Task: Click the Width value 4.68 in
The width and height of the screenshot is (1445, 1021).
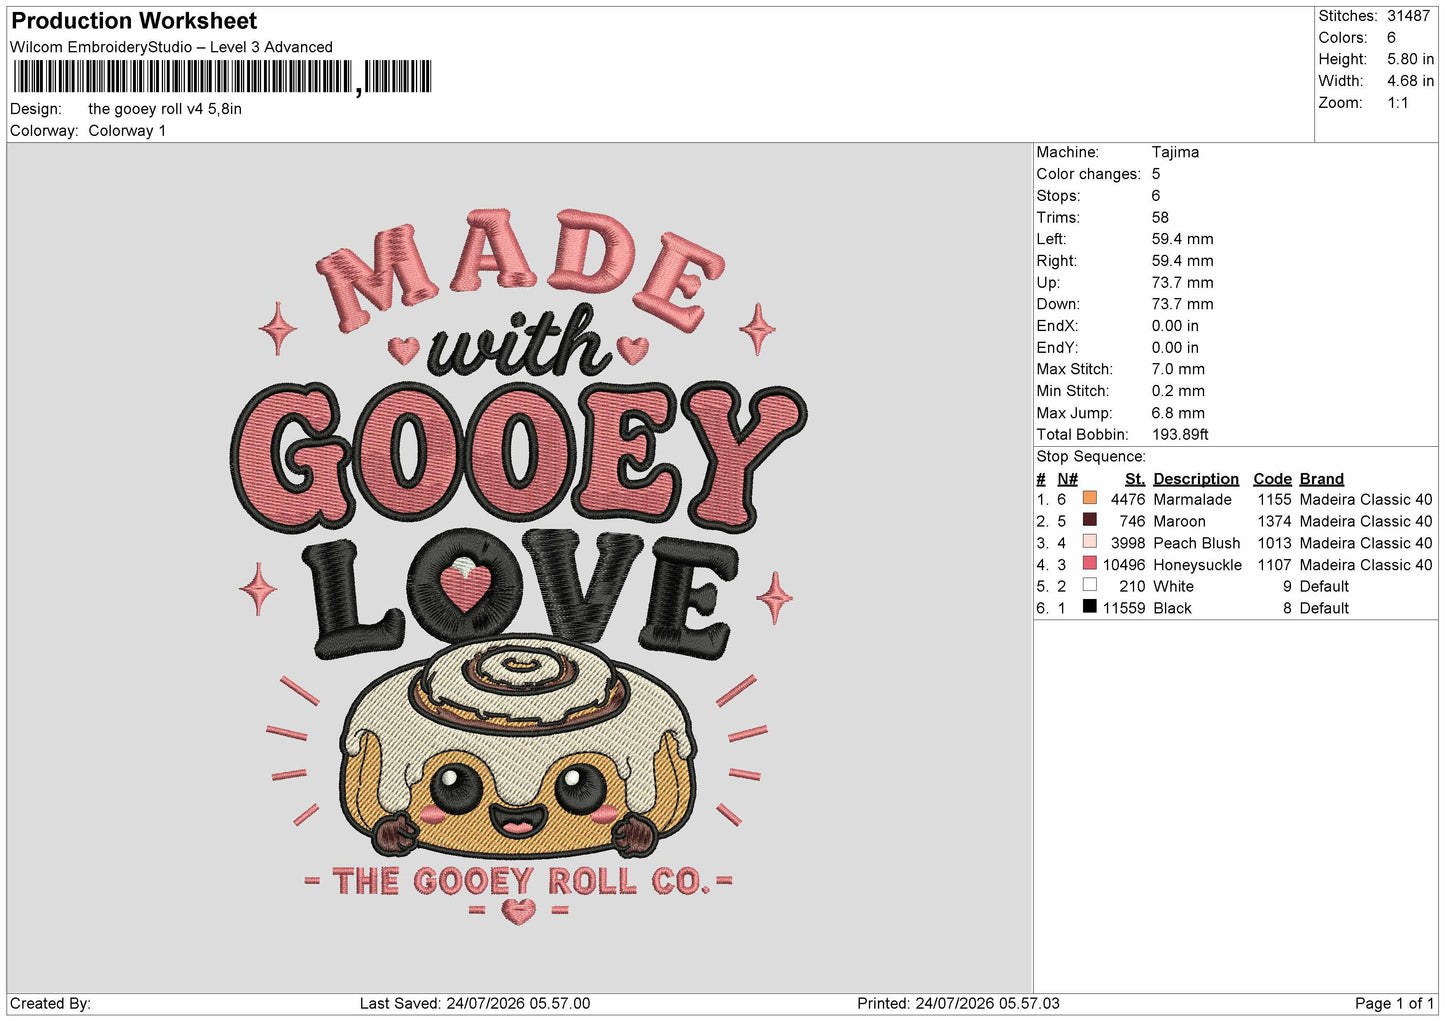Action: pyautogui.click(x=1410, y=81)
